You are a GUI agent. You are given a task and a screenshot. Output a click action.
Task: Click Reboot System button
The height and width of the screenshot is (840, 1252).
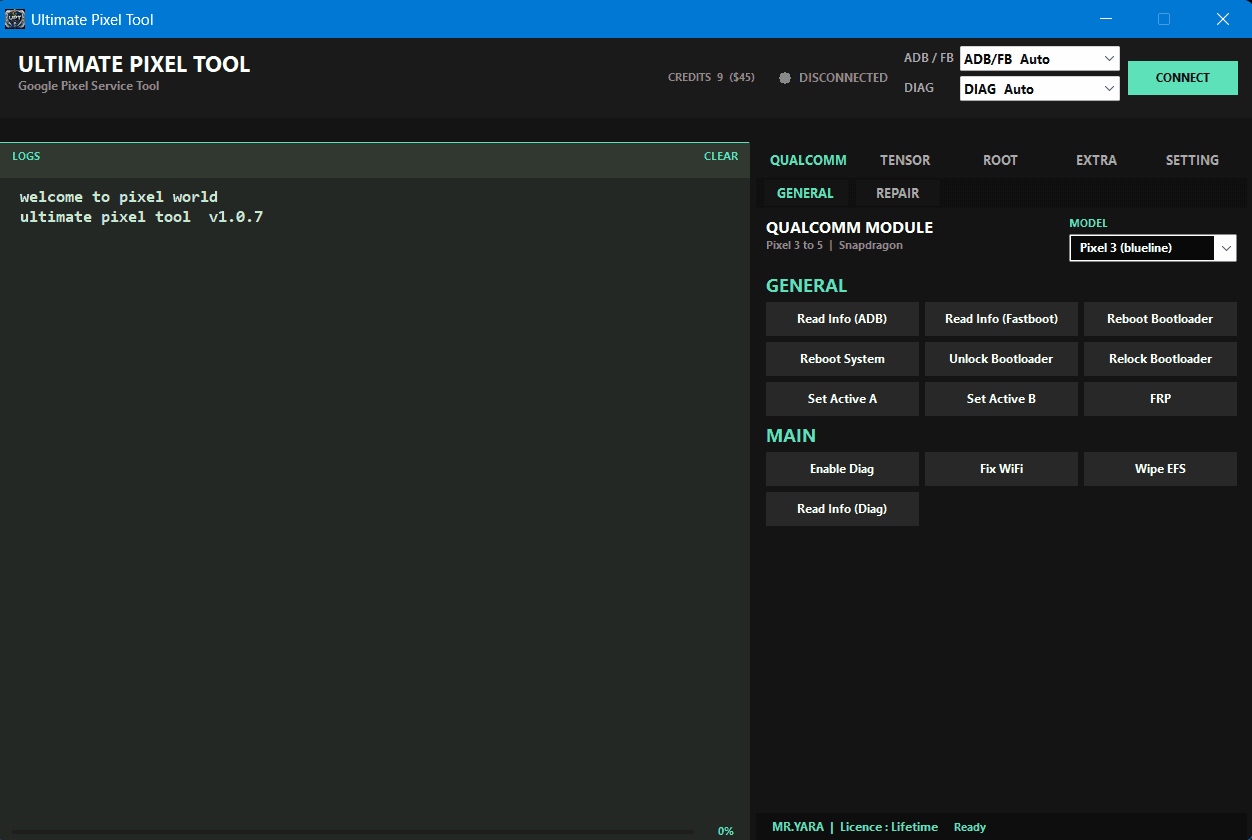point(842,359)
